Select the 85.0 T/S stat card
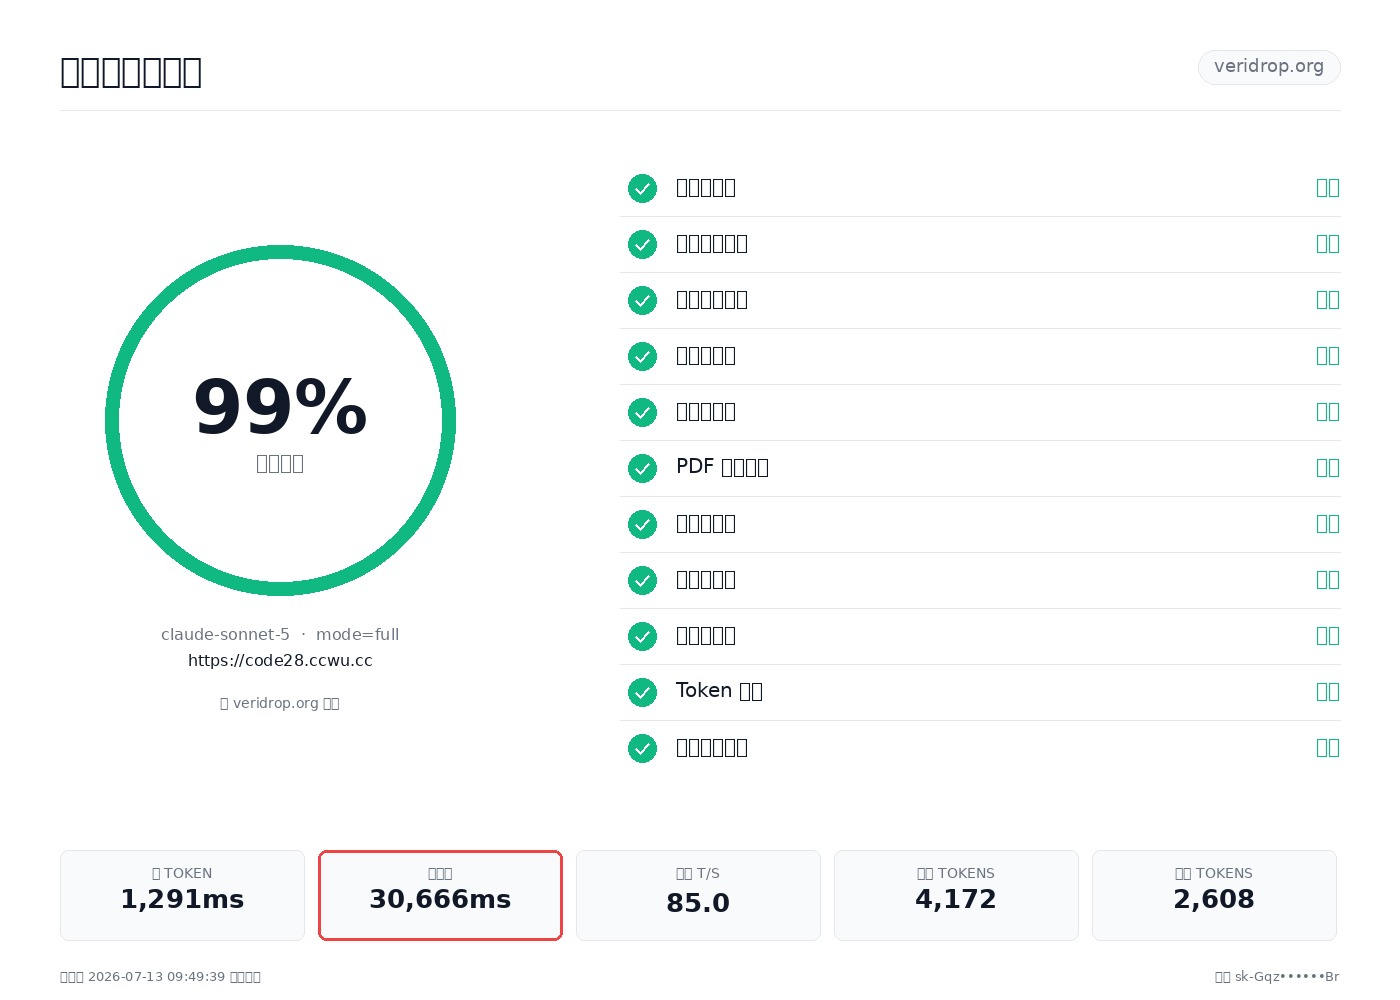Image resolution: width=1400 pixels, height=1000 pixels. tap(698, 895)
